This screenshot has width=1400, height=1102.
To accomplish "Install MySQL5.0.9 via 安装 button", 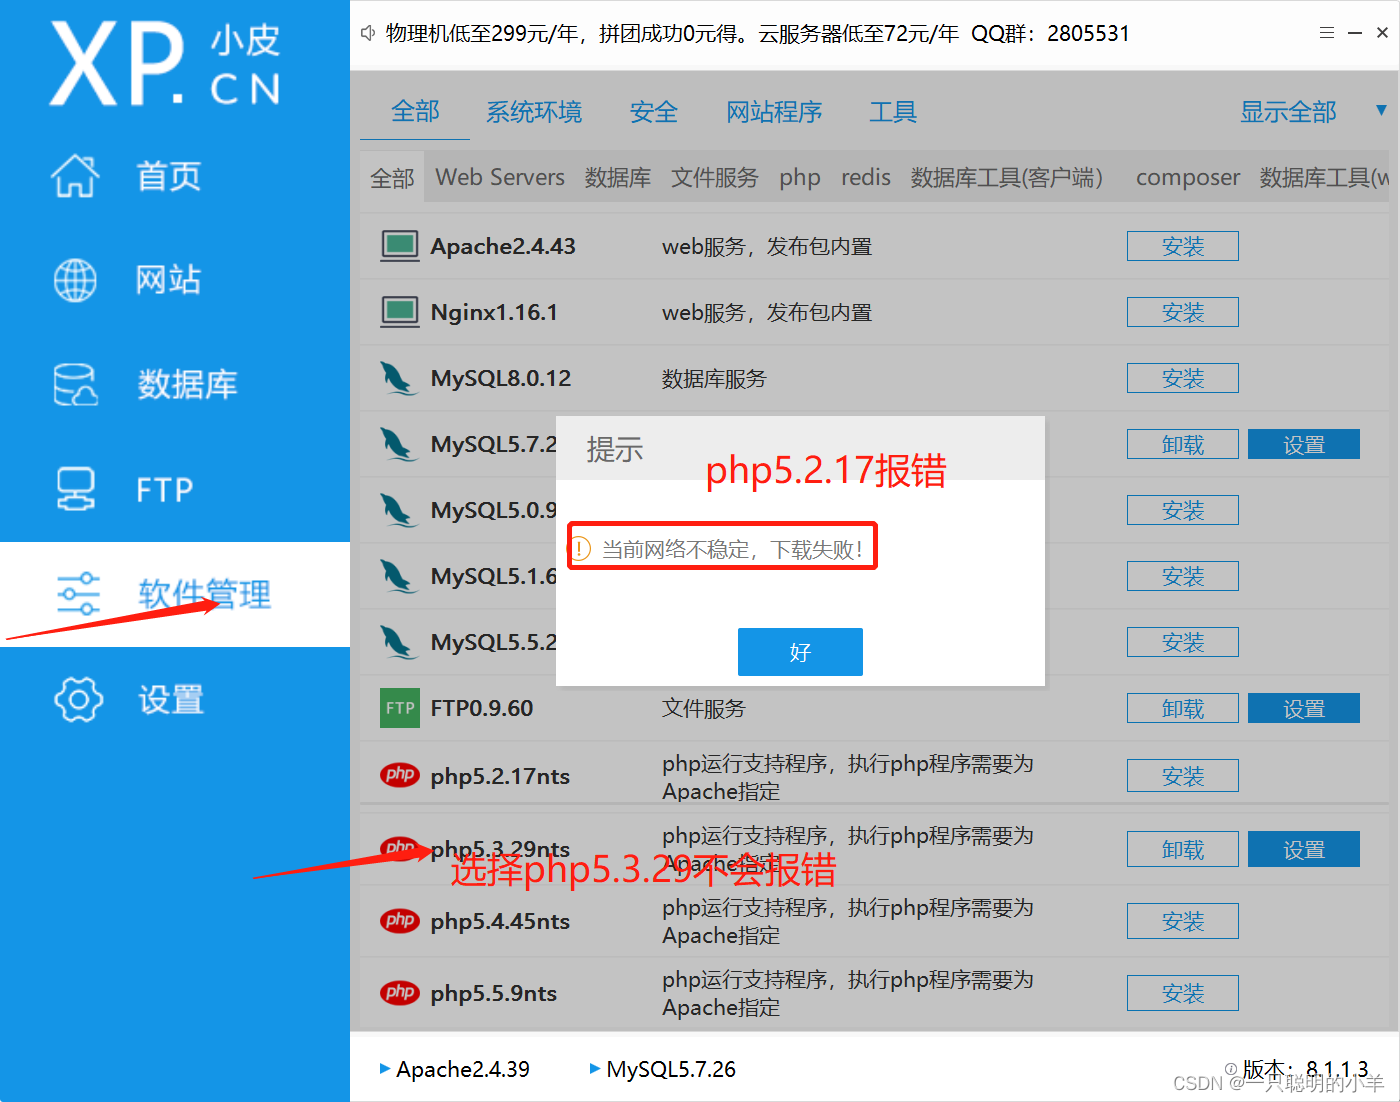I will pos(1183,510).
